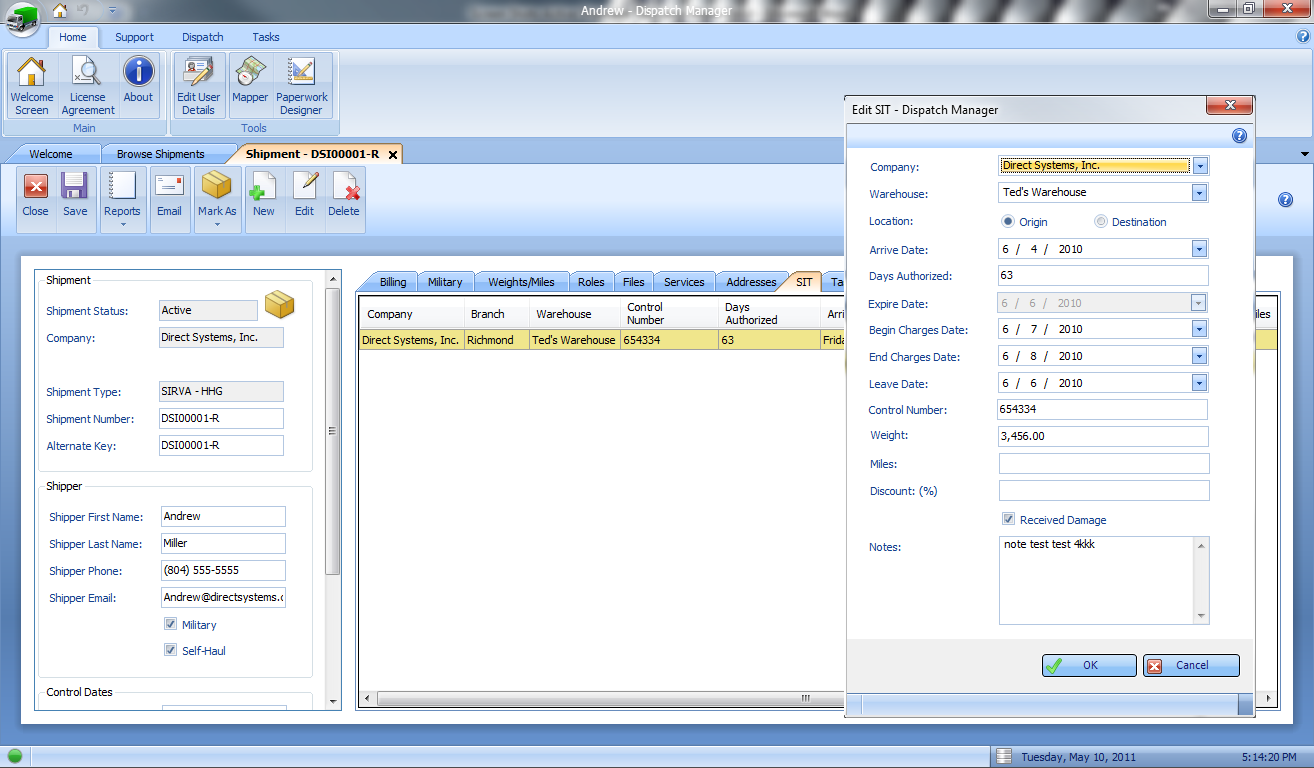Toggle the Received Damage checkbox
Image resolution: width=1314 pixels, height=768 pixels.
pyautogui.click(x=1009, y=520)
